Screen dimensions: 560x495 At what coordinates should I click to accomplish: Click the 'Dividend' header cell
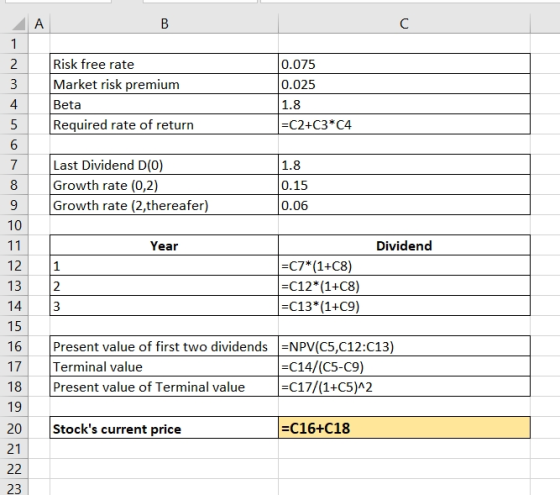coord(404,245)
